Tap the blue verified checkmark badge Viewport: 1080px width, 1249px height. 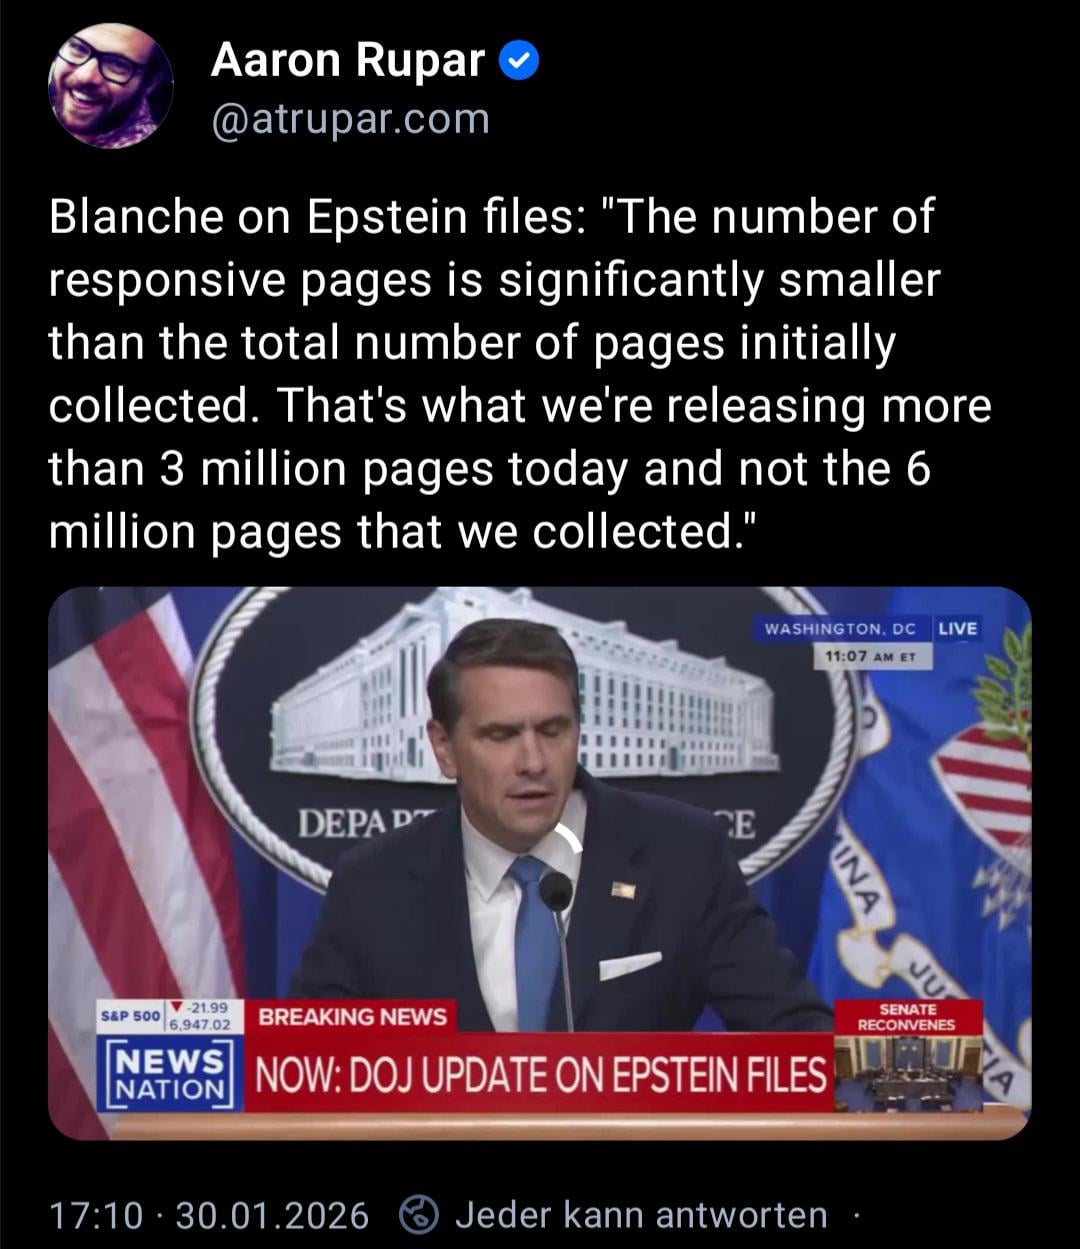click(518, 63)
